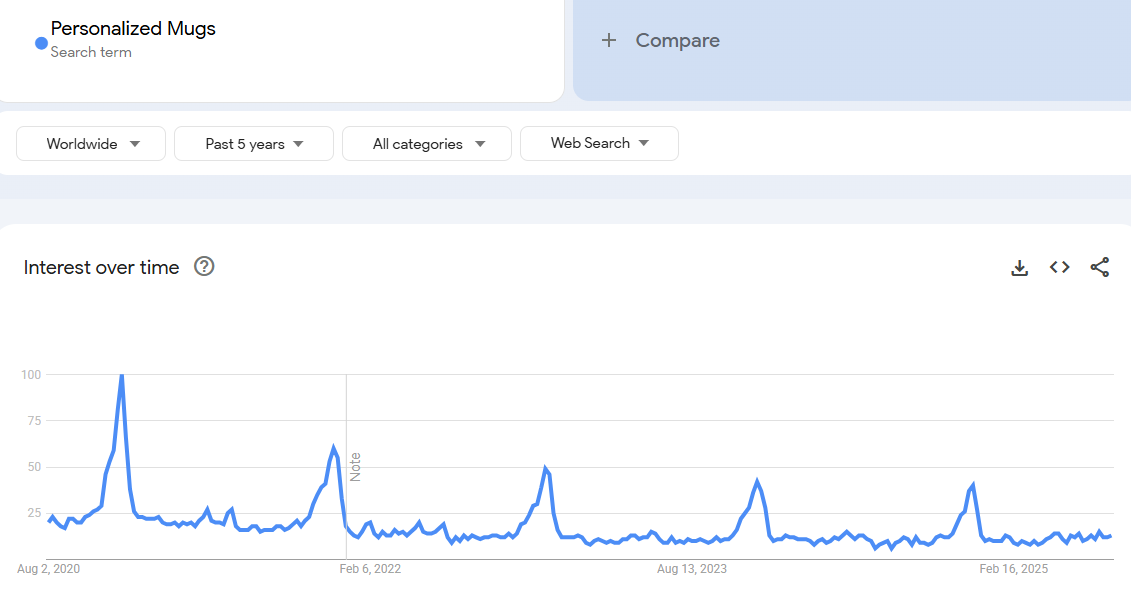The image size is (1131, 590).
Task: Change the Web Search type filter
Action: (x=599, y=143)
